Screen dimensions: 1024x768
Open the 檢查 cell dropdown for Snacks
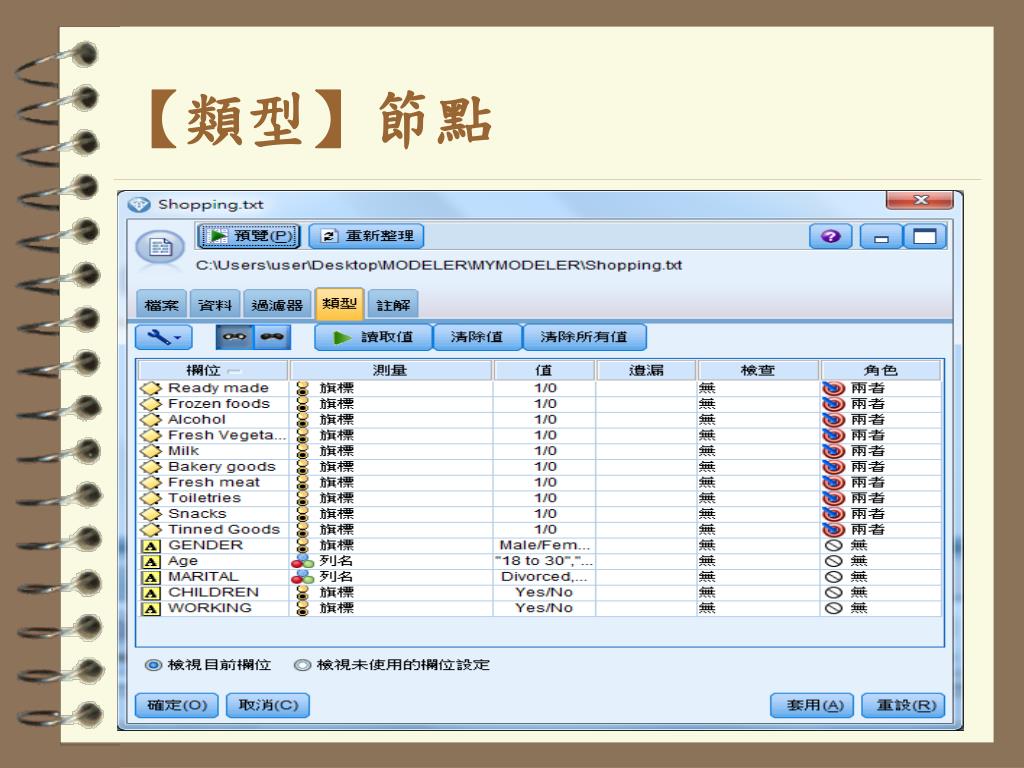point(757,514)
